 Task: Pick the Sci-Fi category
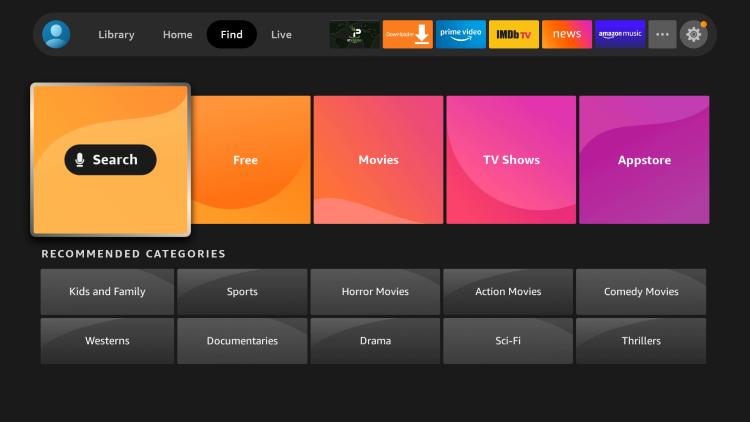tap(508, 341)
